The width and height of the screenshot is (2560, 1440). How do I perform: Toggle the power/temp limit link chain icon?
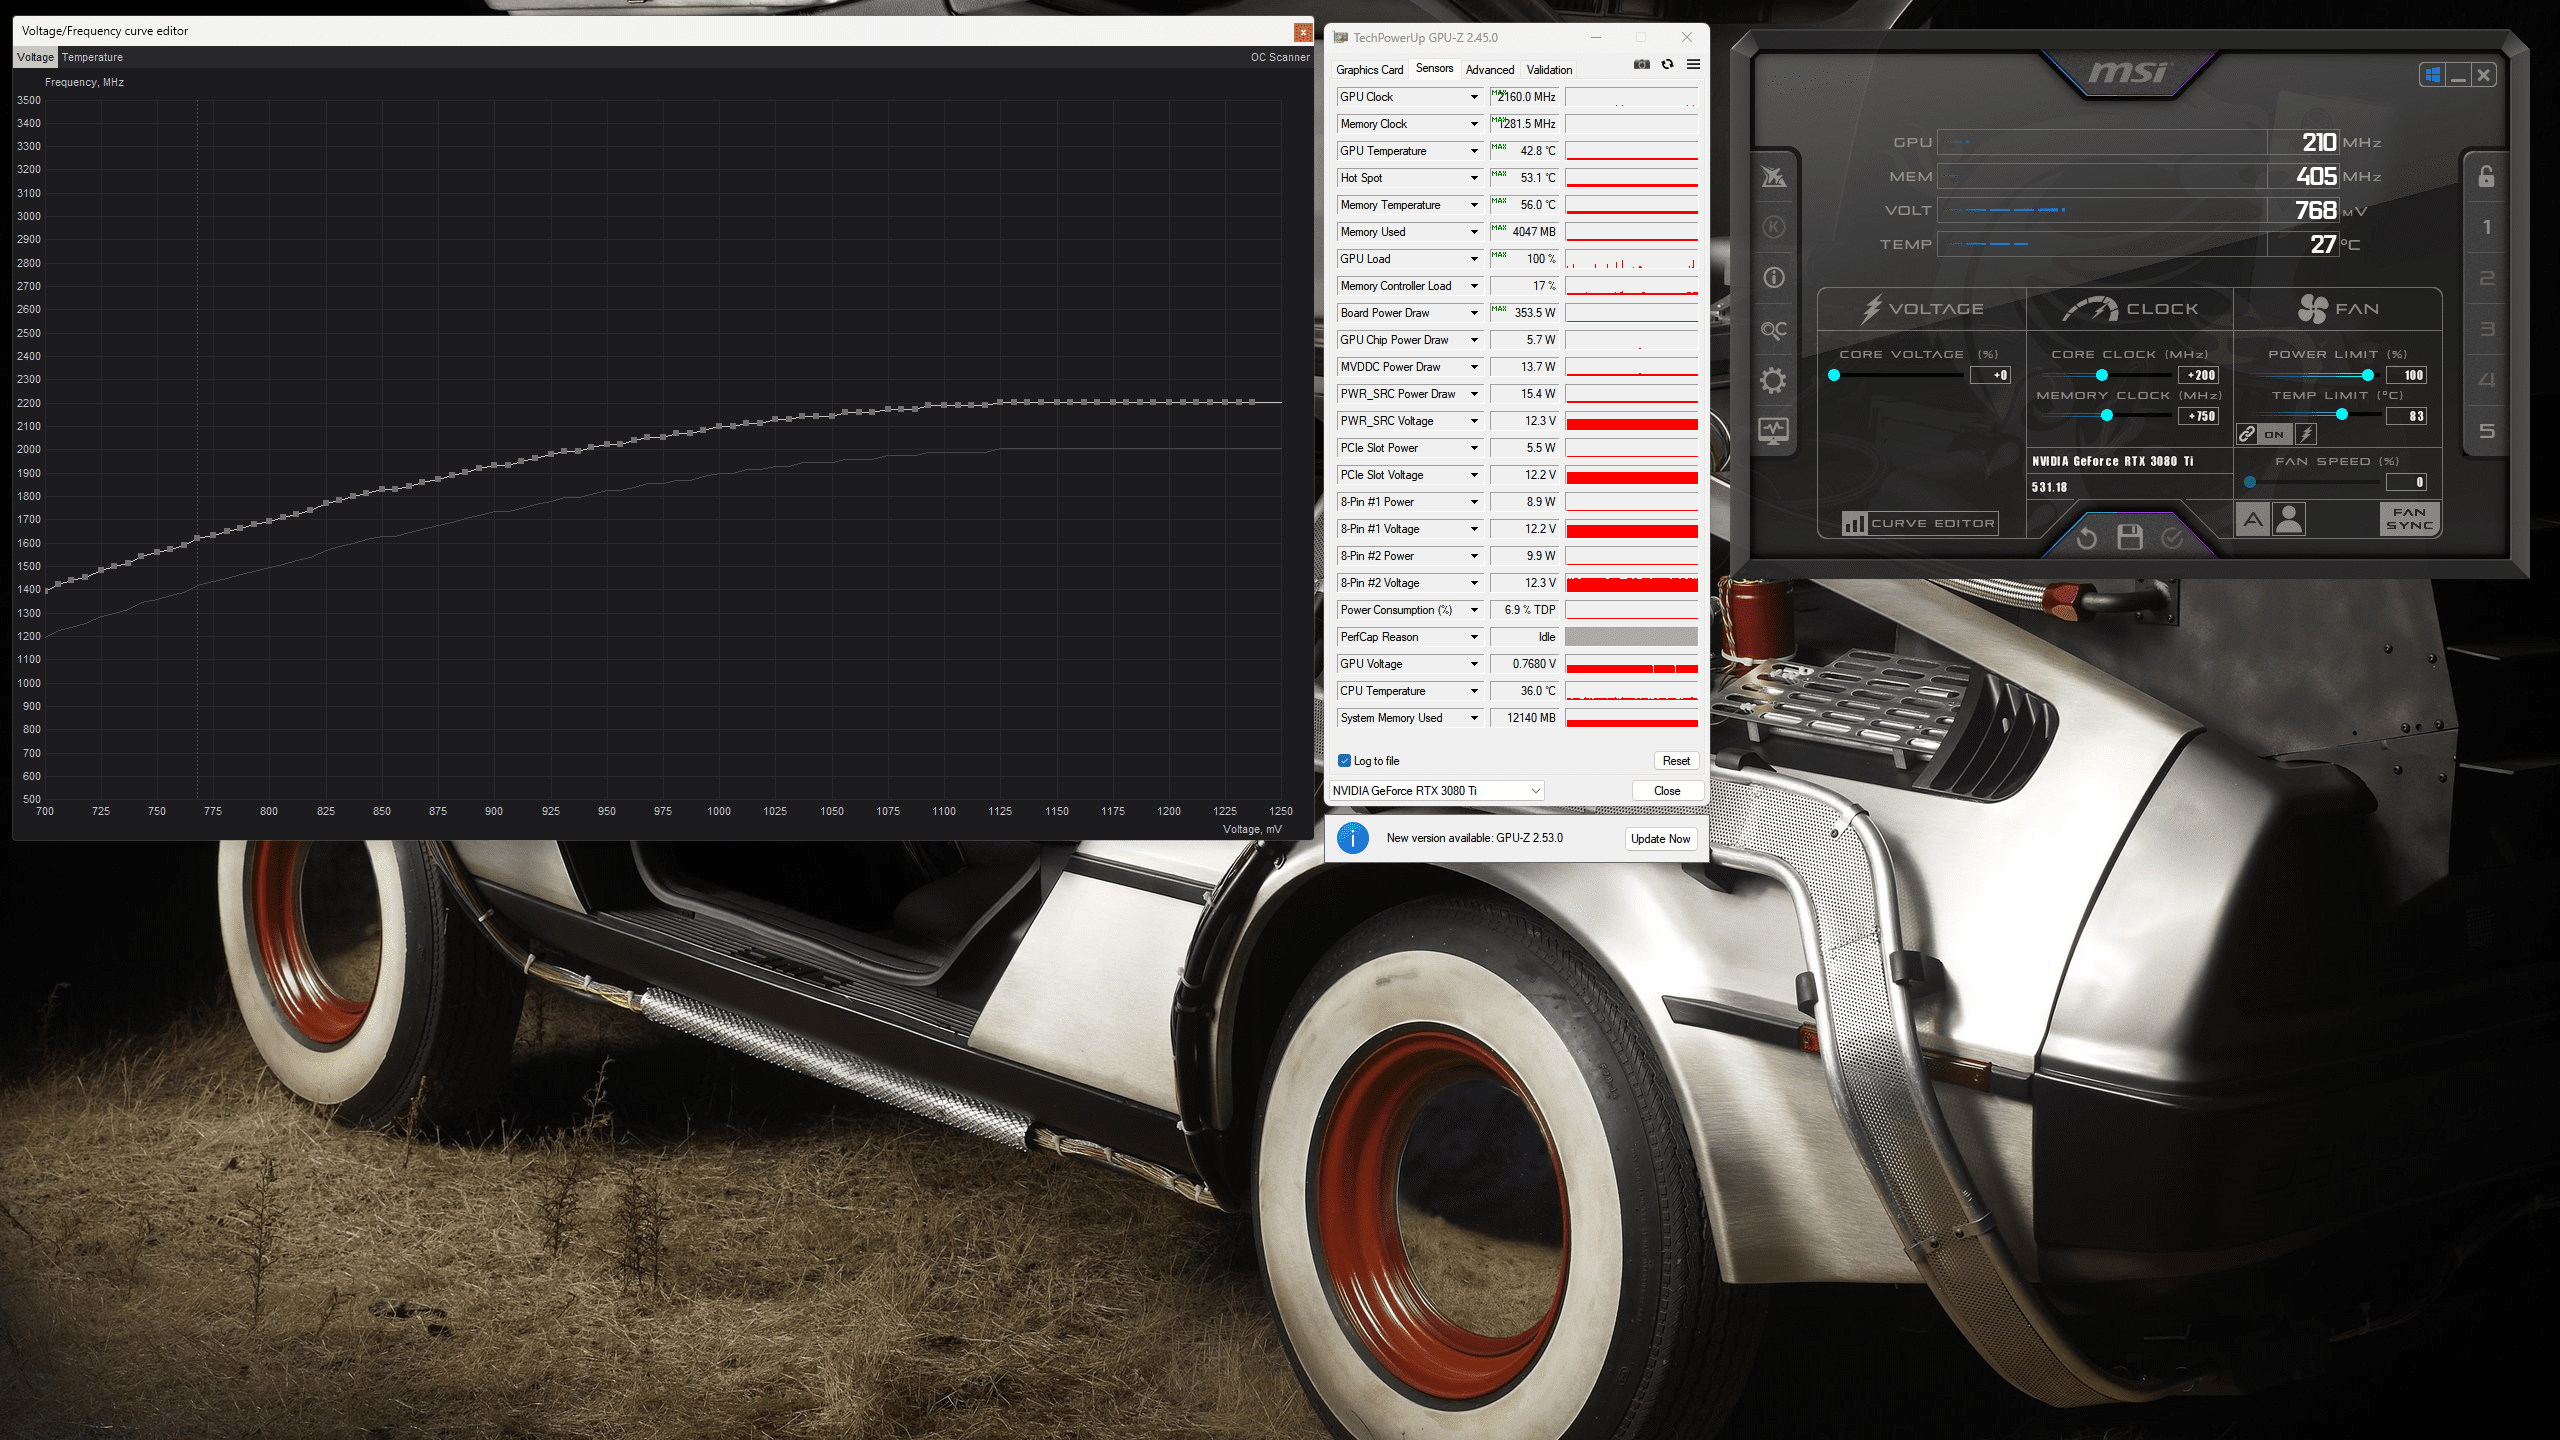[2247, 434]
